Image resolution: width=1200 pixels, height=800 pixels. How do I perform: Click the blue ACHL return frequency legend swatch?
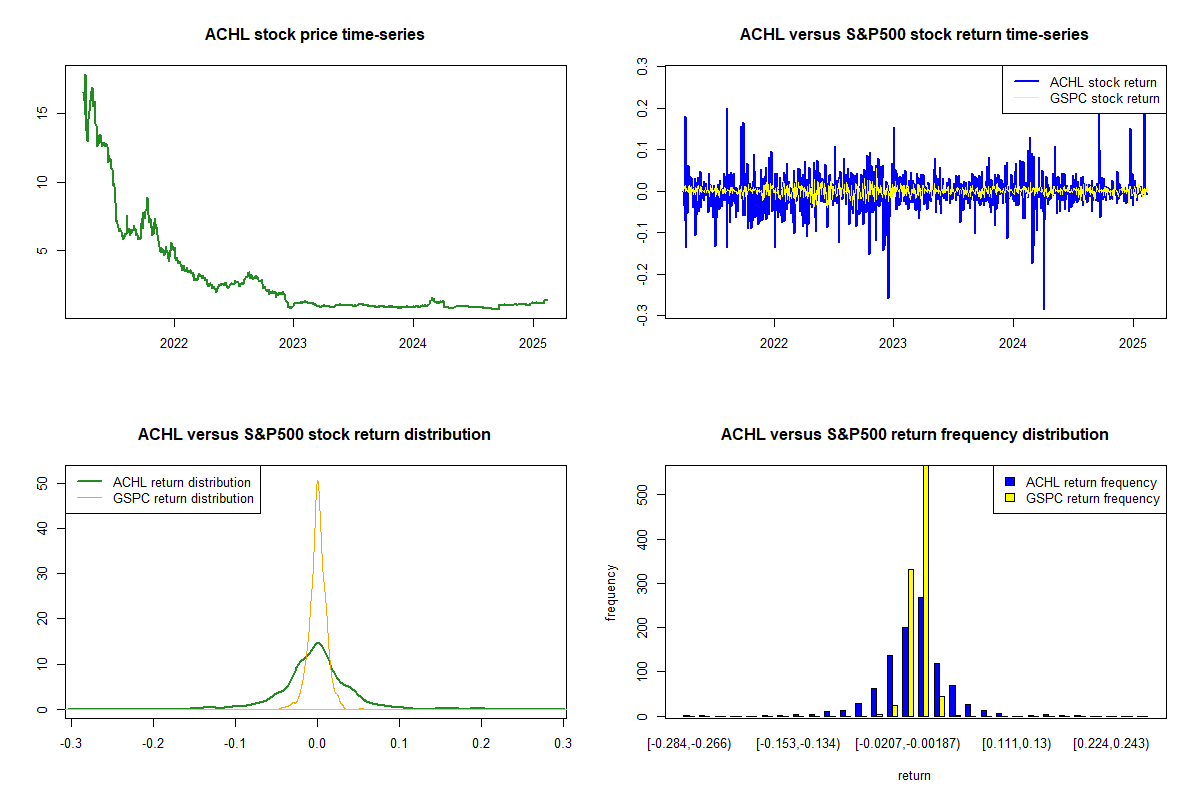click(x=1010, y=482)
